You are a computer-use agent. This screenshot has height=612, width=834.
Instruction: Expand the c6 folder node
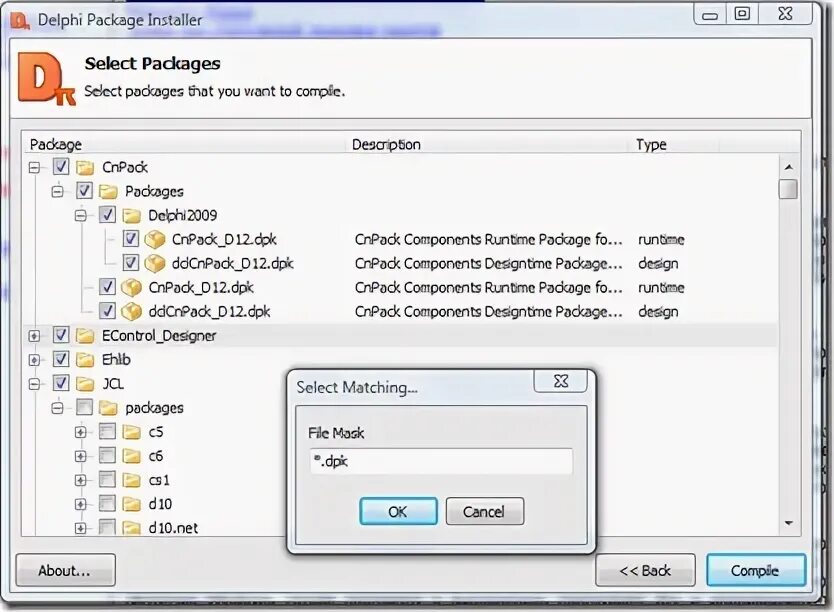tap(81, 456)
